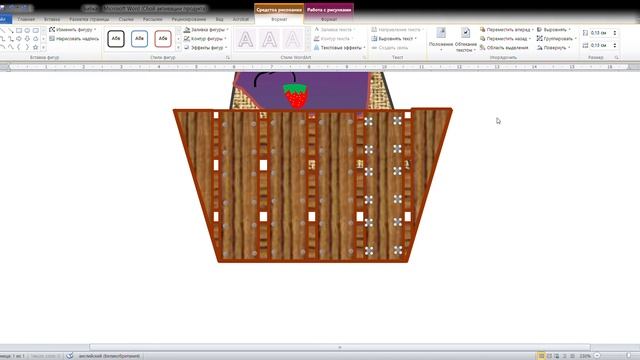Choose the second WordArt style letter A

point(269,40)
